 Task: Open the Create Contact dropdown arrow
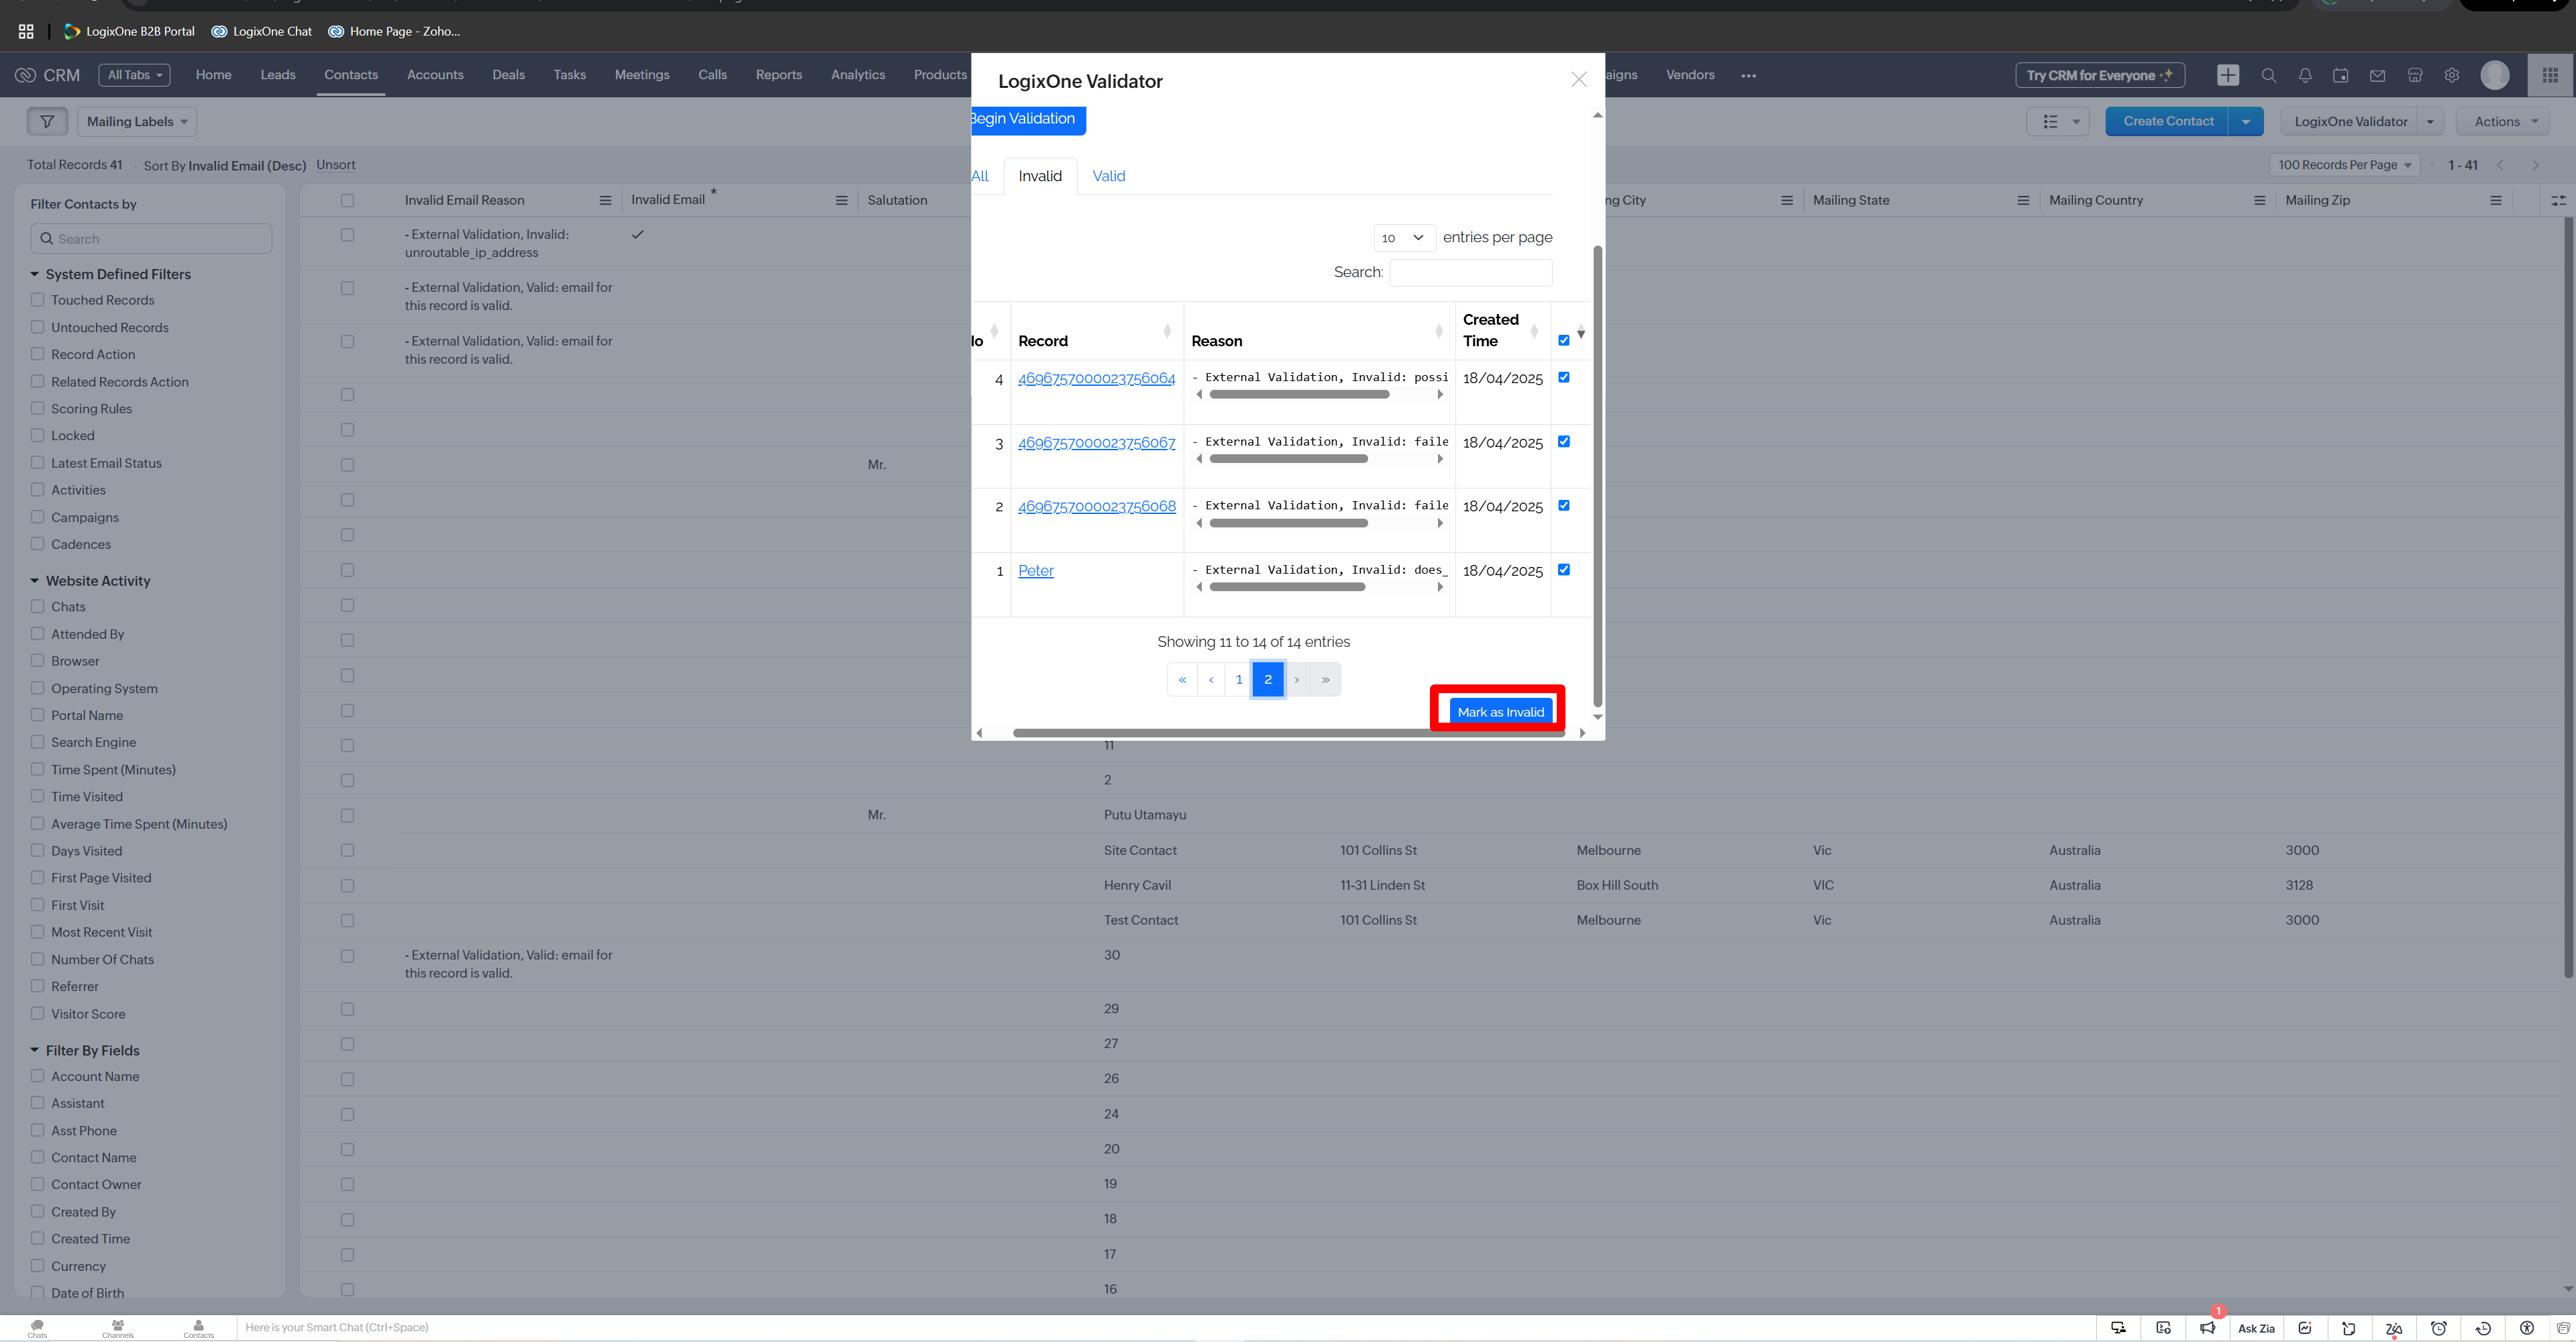click(2245, 121)
